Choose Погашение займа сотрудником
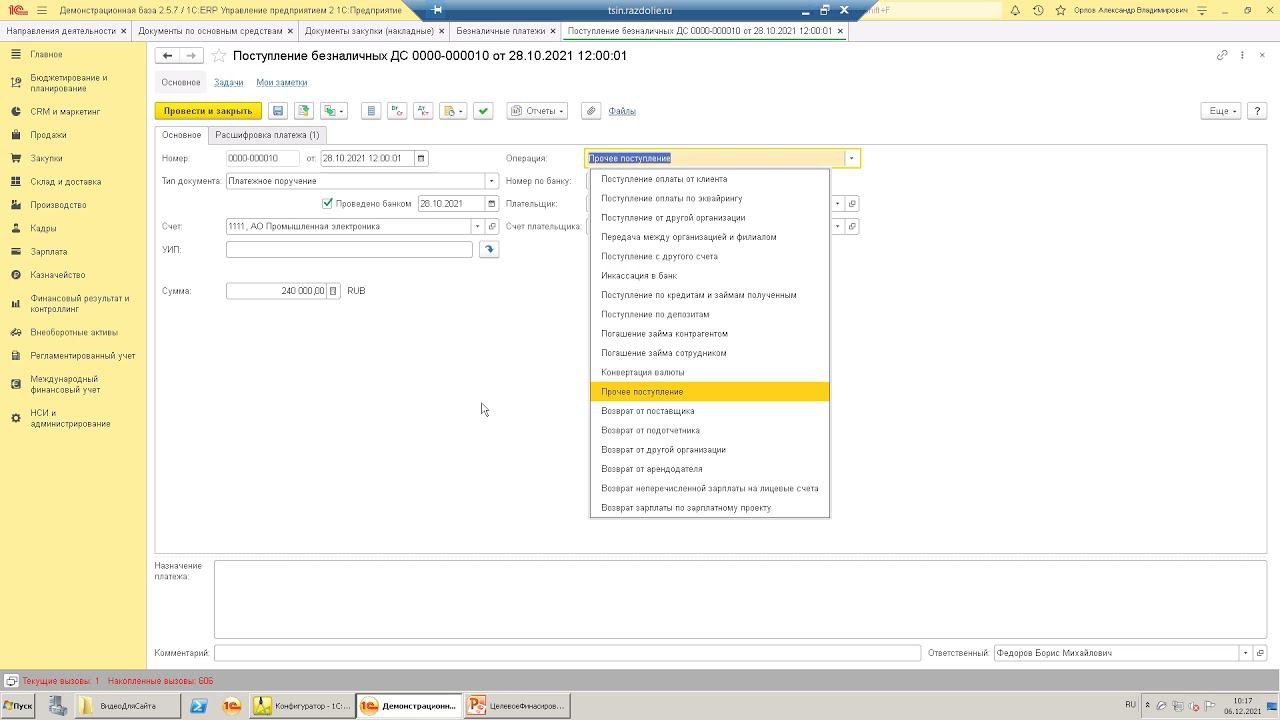 tap(710, 353)
